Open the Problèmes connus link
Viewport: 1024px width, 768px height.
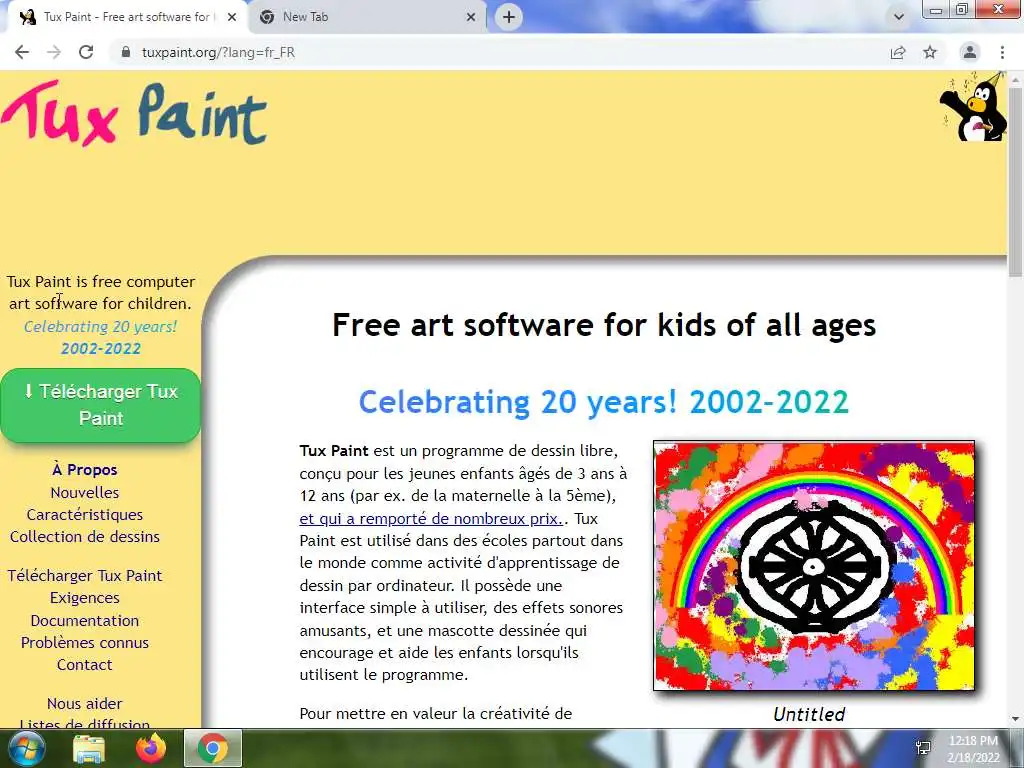[85, 643]
